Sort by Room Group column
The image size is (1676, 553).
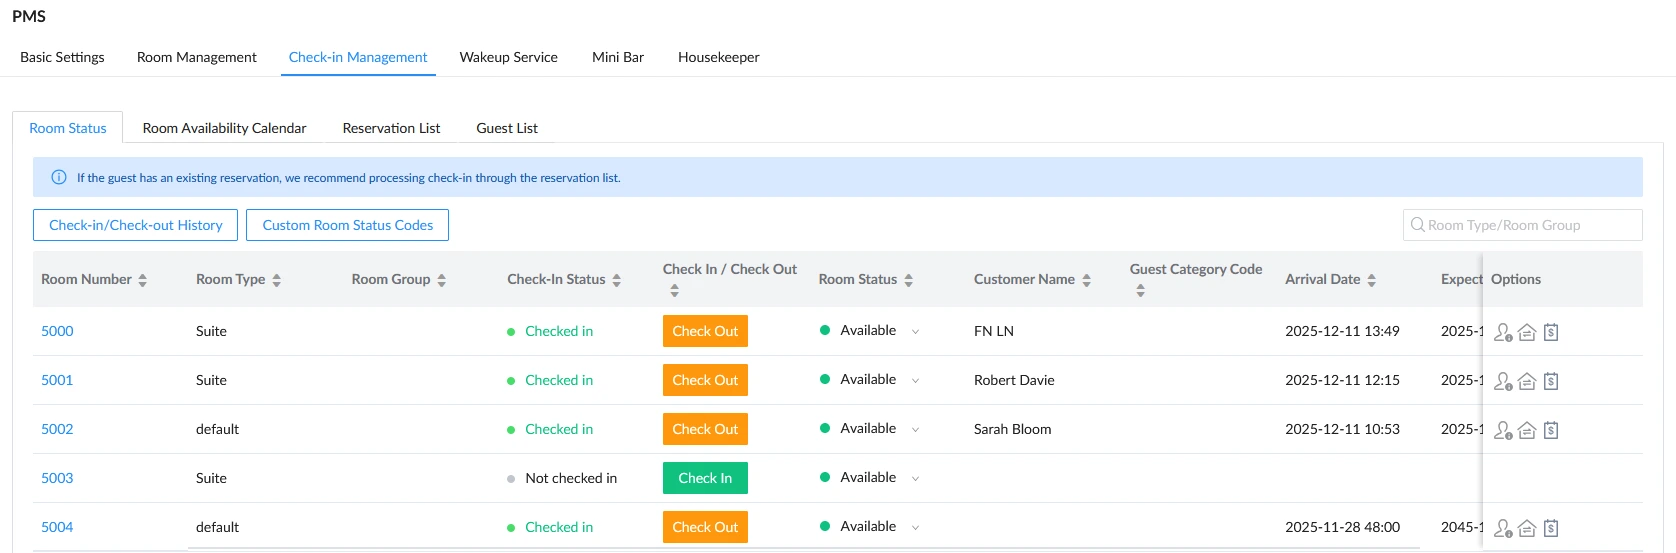point(442,280)
